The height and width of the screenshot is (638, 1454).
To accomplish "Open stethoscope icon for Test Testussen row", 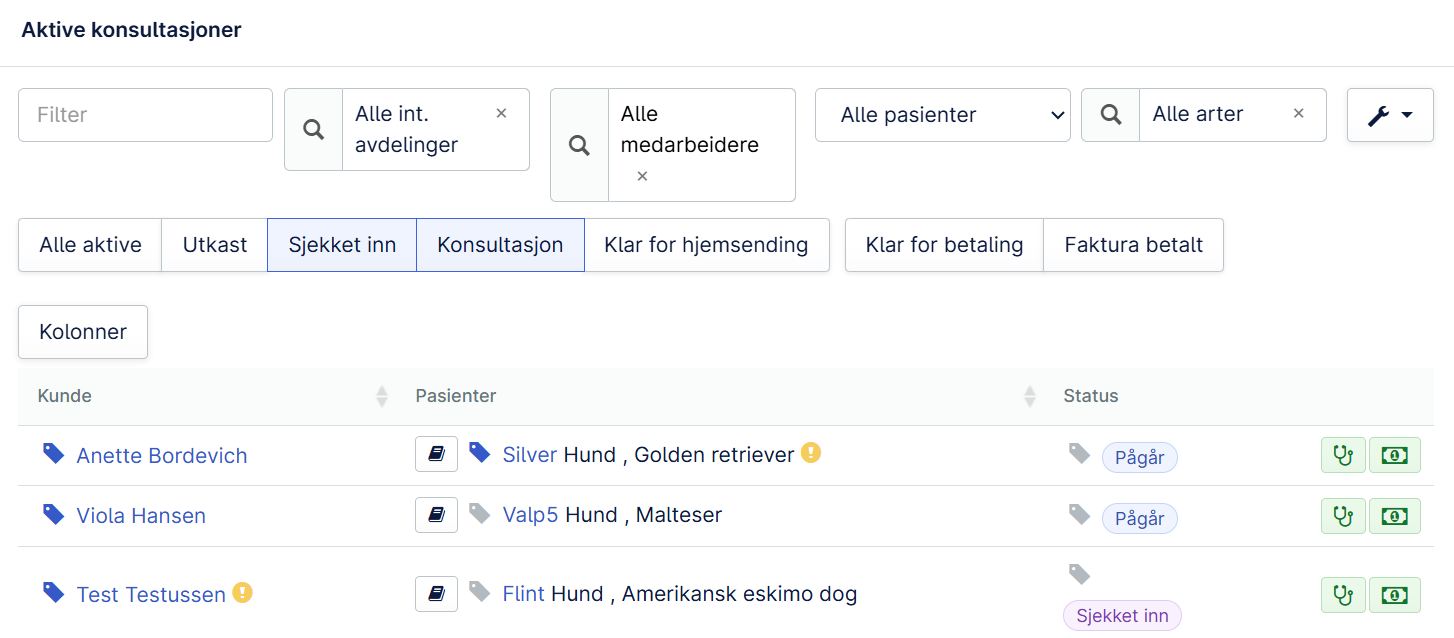I will click(1343, 594).
